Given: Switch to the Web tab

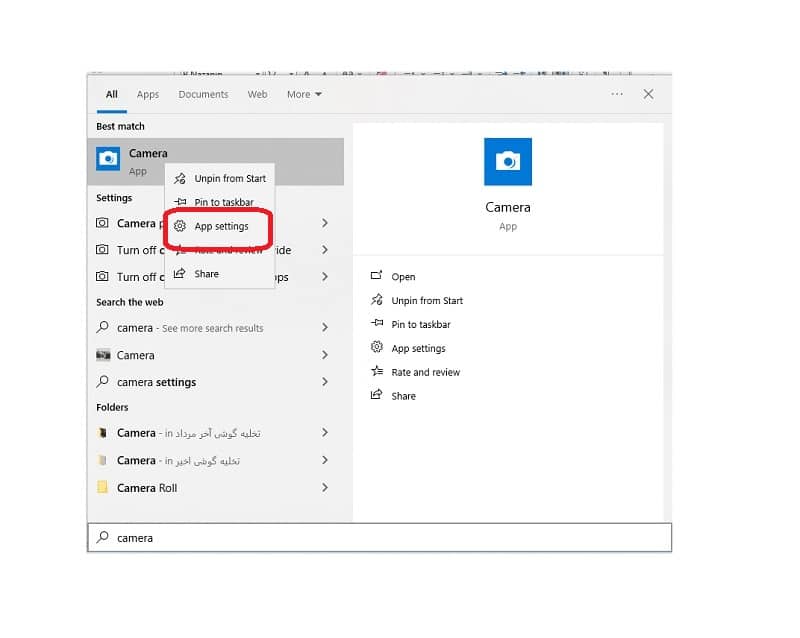Looking at the screenshot, I should pyautogui.click(x=257, y=94).
